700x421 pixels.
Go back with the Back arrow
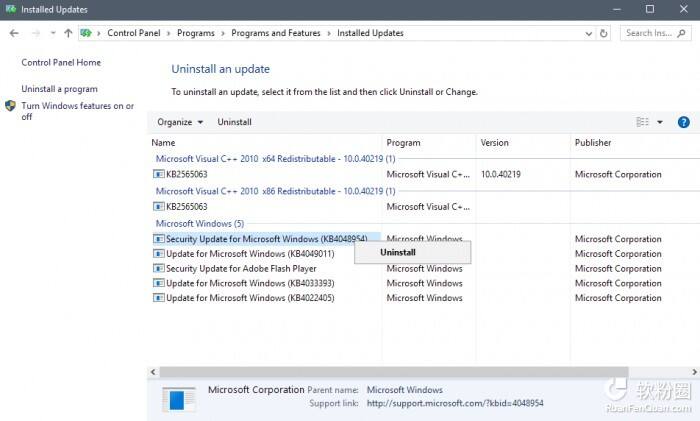14,33
